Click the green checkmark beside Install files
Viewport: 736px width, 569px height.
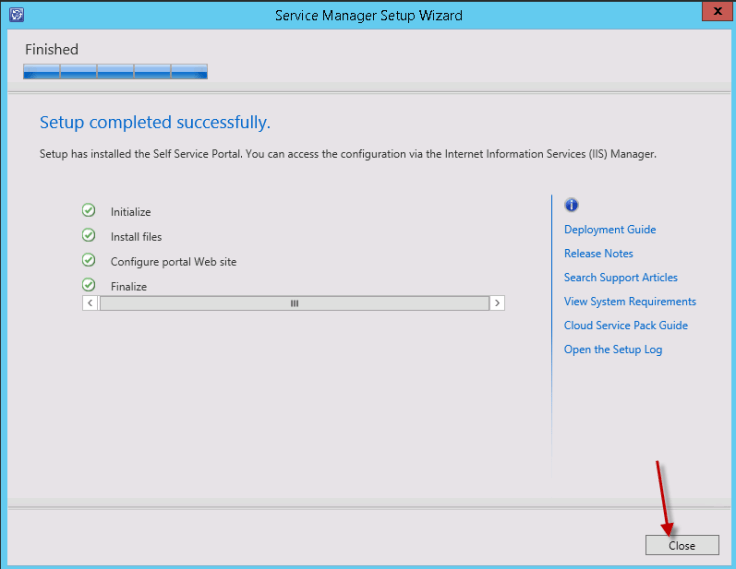tap(89, 236)
